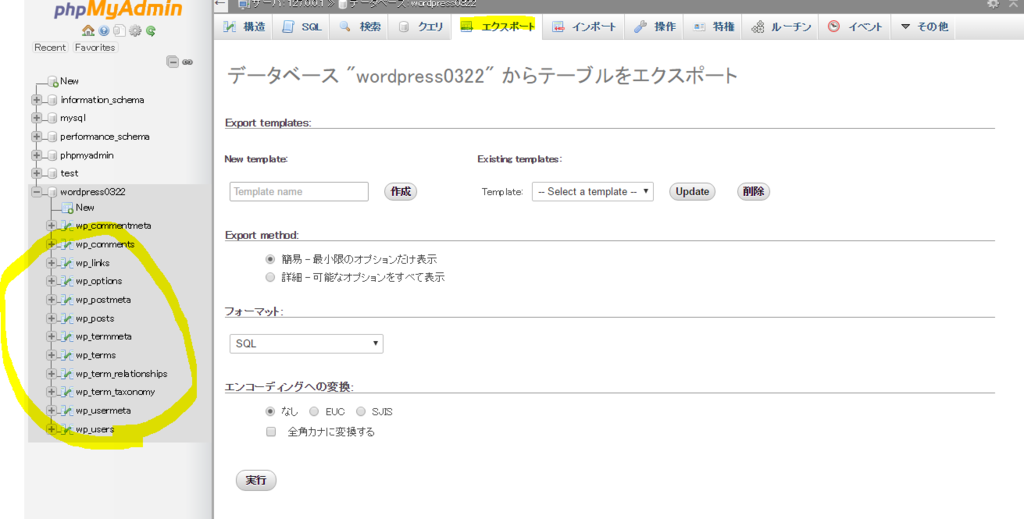Click wp_options table icon
The height and width of the screenshot is (519, 1024).
[66, 281]
